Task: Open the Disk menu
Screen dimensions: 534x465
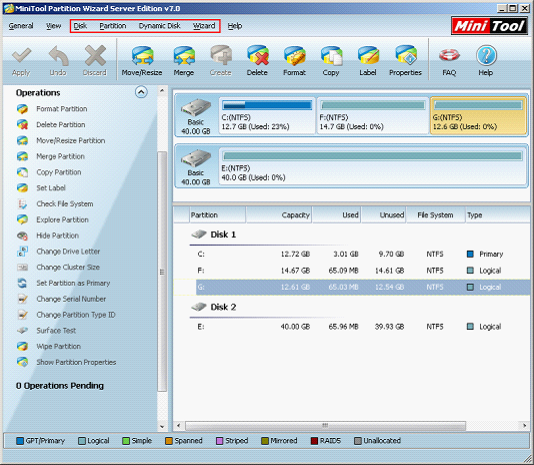Action: click(x=80, y=26)
